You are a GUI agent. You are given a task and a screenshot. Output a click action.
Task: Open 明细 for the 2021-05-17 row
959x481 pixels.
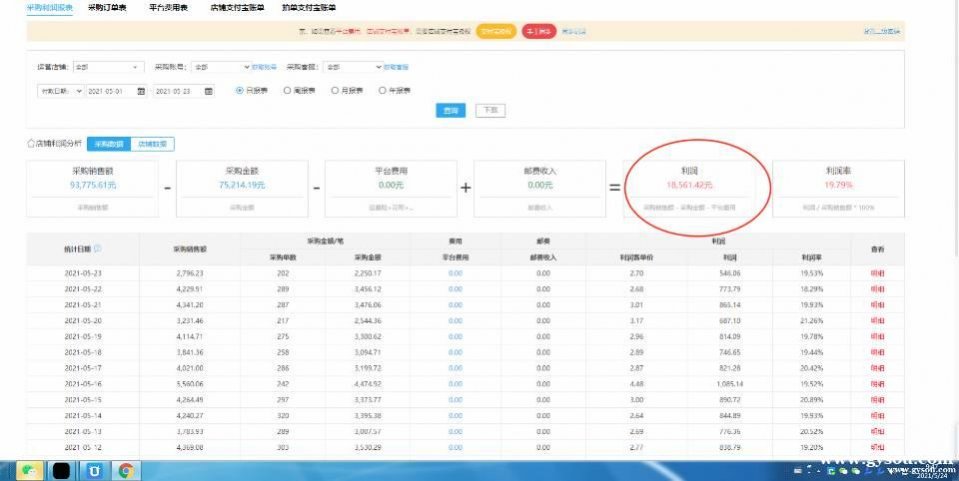click(877, 368)
